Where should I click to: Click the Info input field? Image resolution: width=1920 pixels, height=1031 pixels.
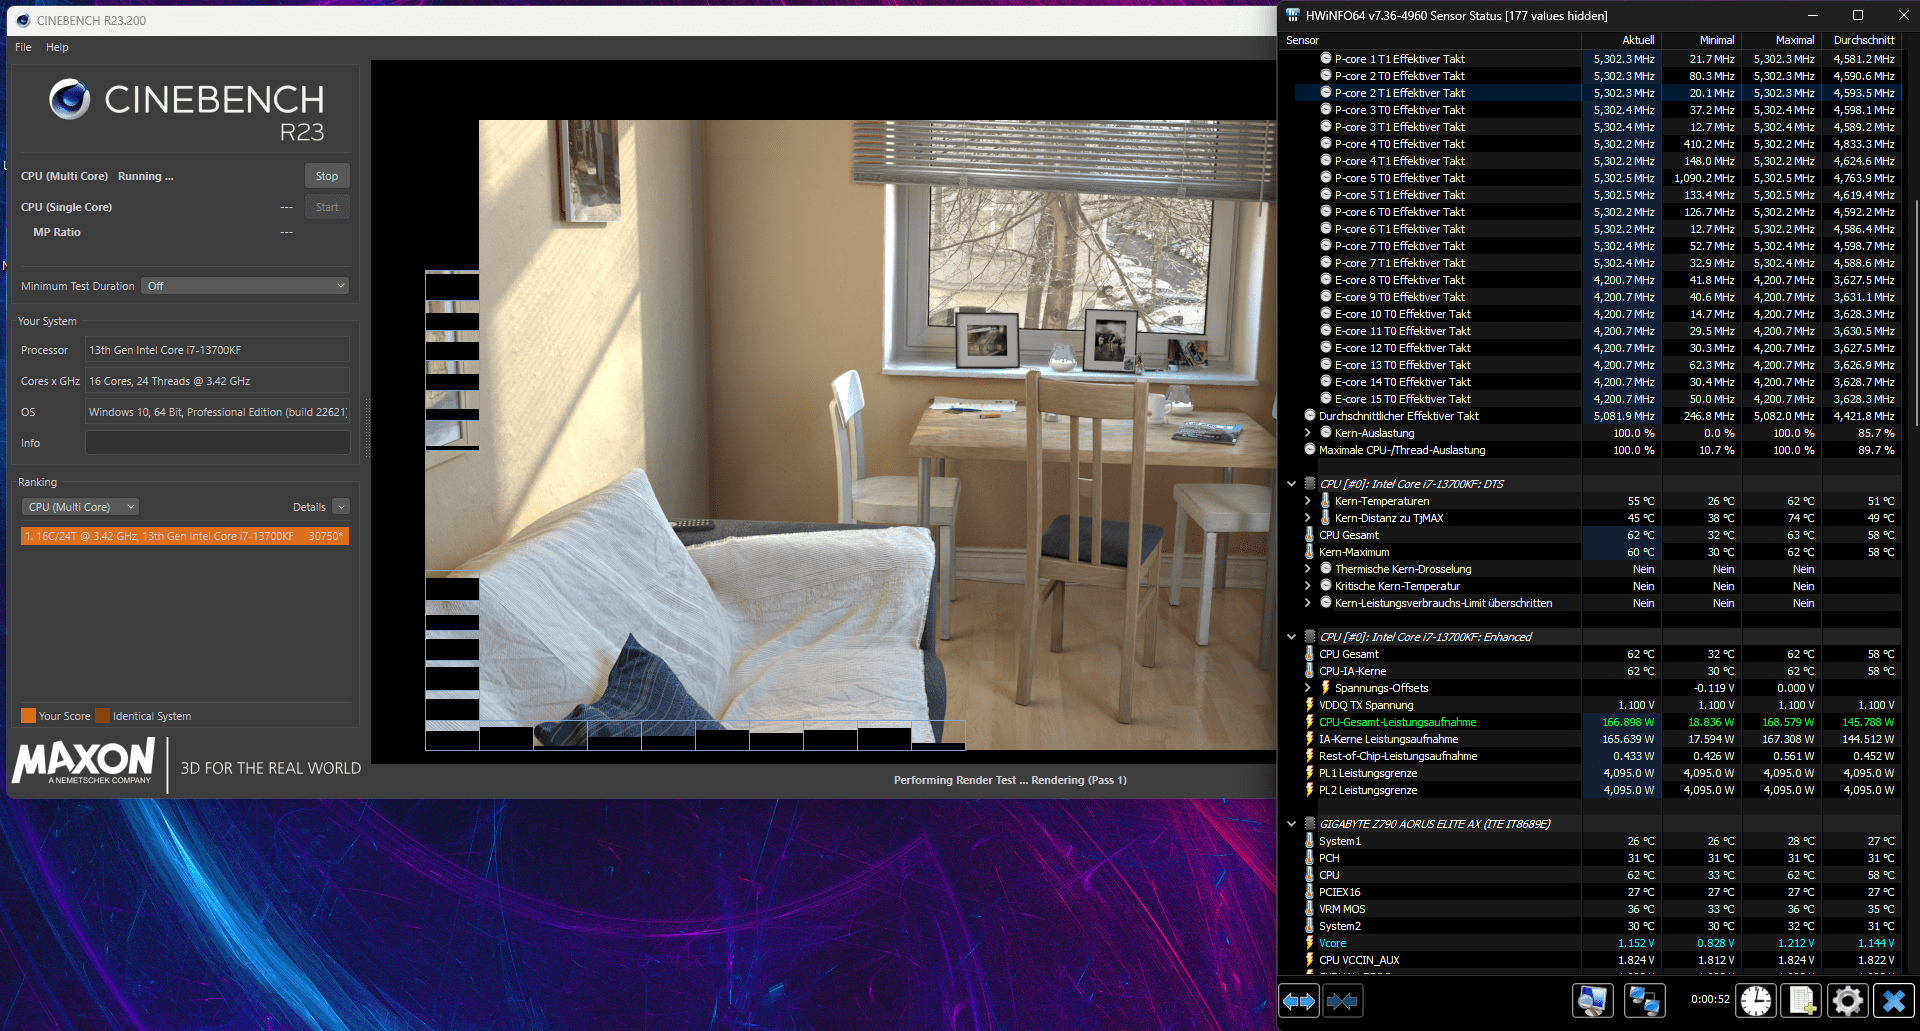pyautogui.click(x=218, y=443)
